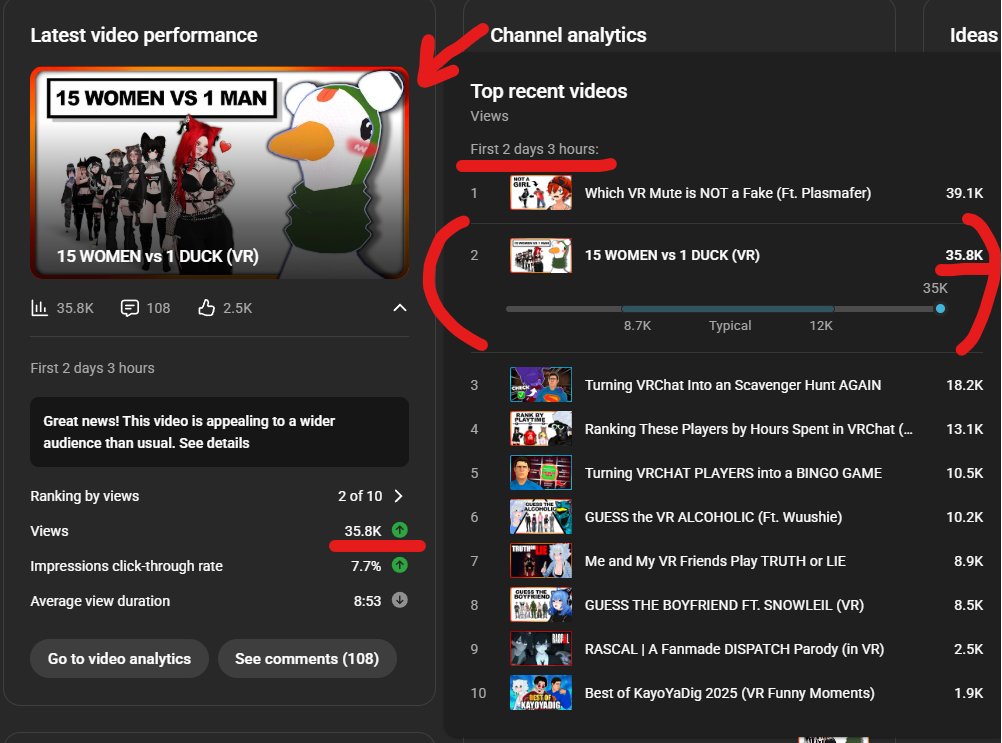Click thumbnail of rank 2 duck video
This screenshot has width=1002, height=743.
tap(541, 256)
